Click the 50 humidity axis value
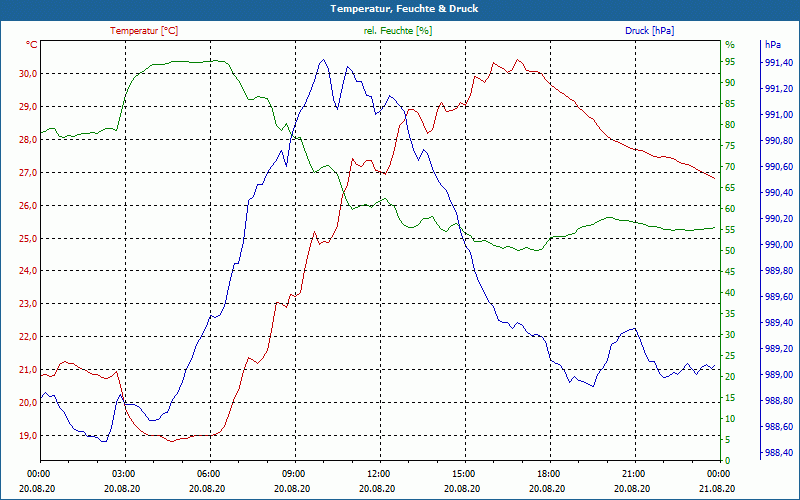 (730, 251)
